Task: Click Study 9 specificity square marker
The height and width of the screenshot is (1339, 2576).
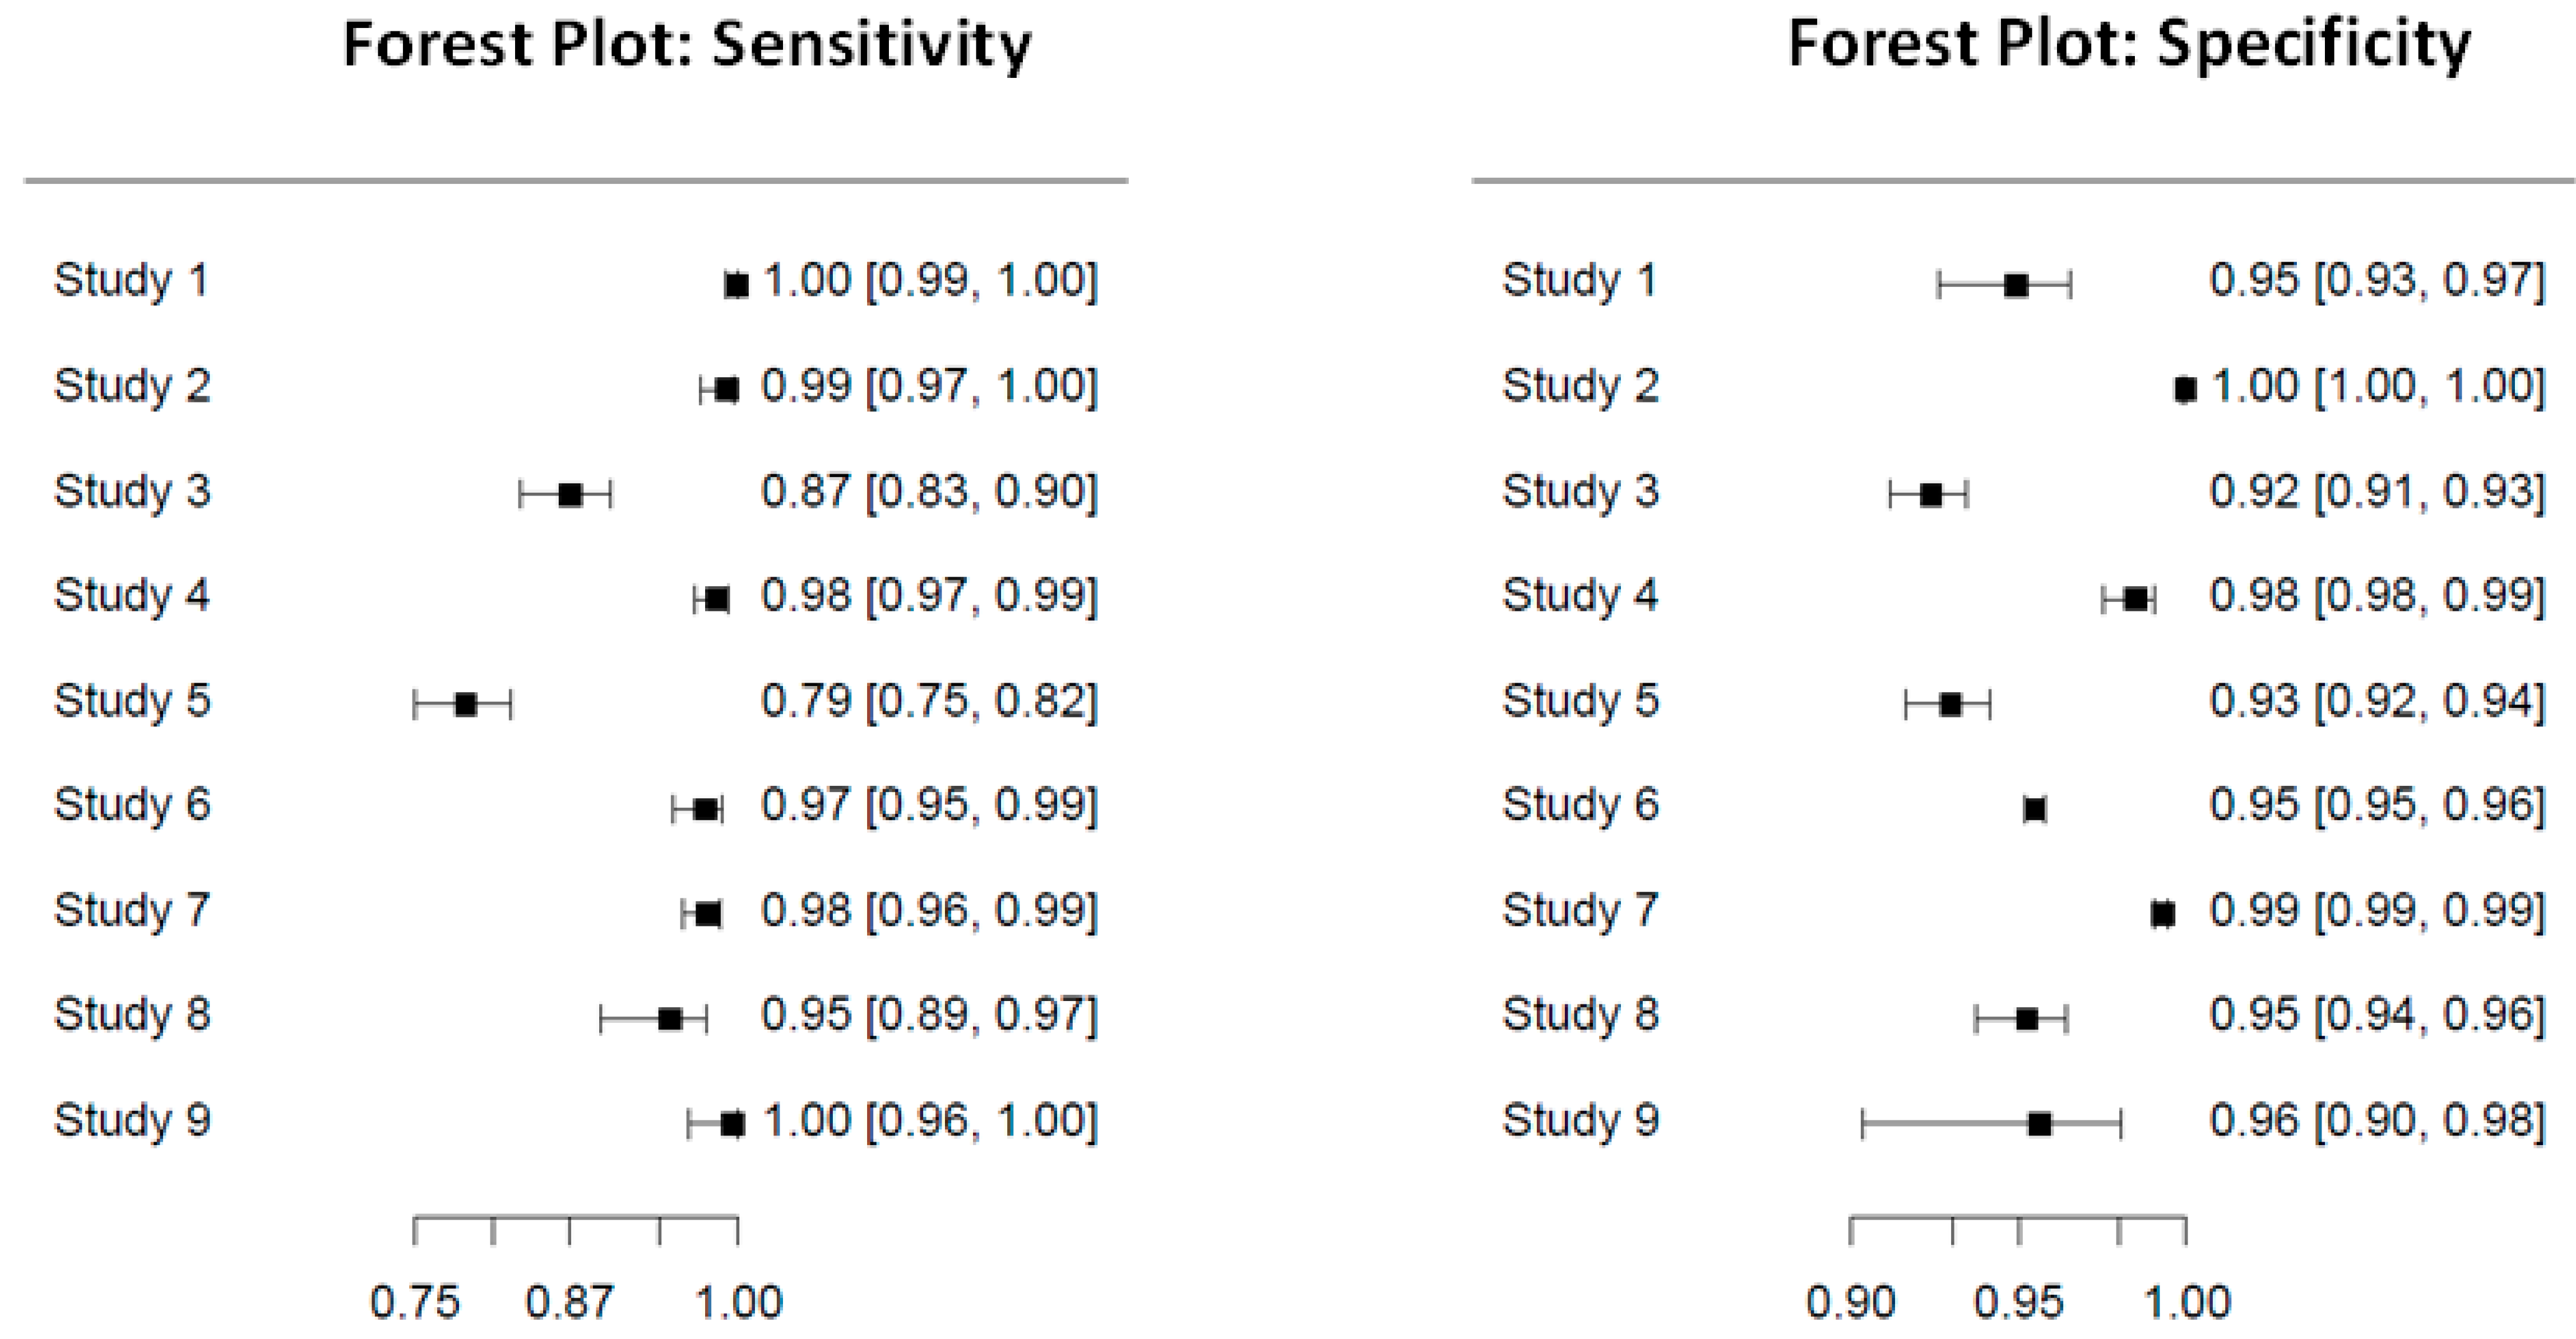Action: click(x=2040, y=1124)
